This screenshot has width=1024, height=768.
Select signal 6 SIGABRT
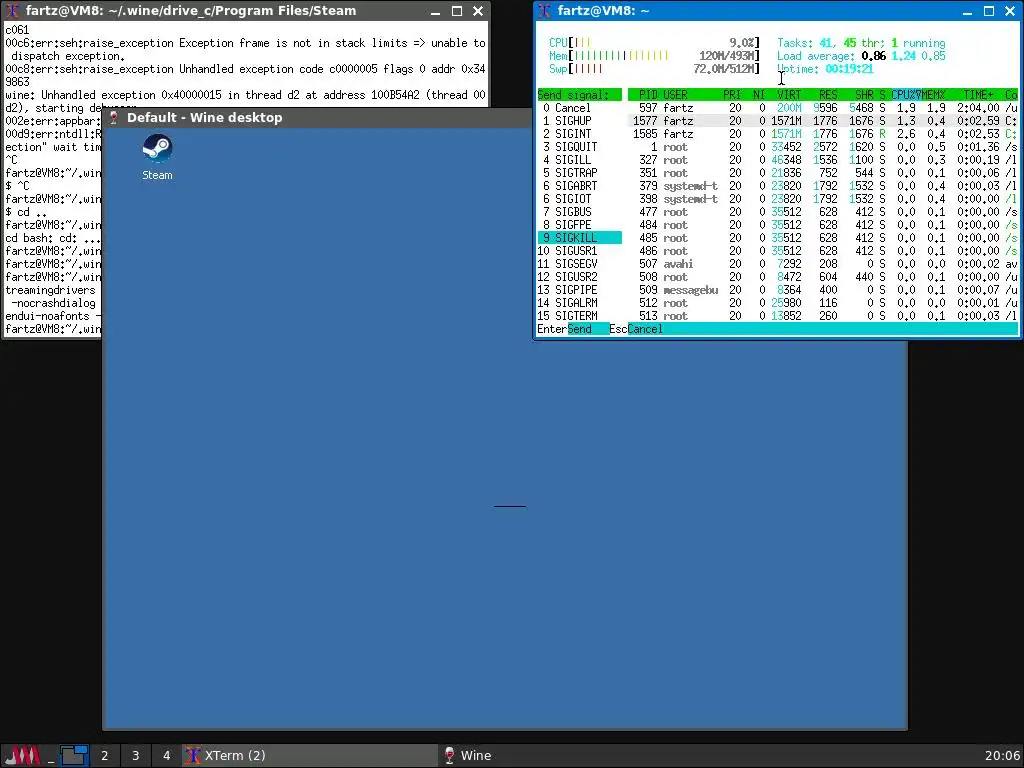coord(579,186)
